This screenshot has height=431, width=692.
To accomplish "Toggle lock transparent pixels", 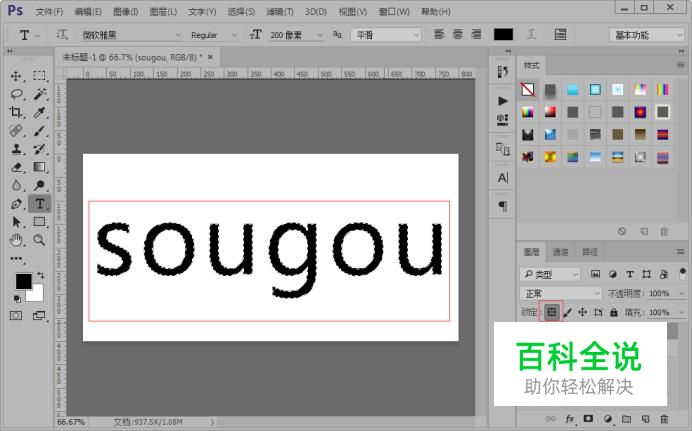I will click(x=551, y=312).
